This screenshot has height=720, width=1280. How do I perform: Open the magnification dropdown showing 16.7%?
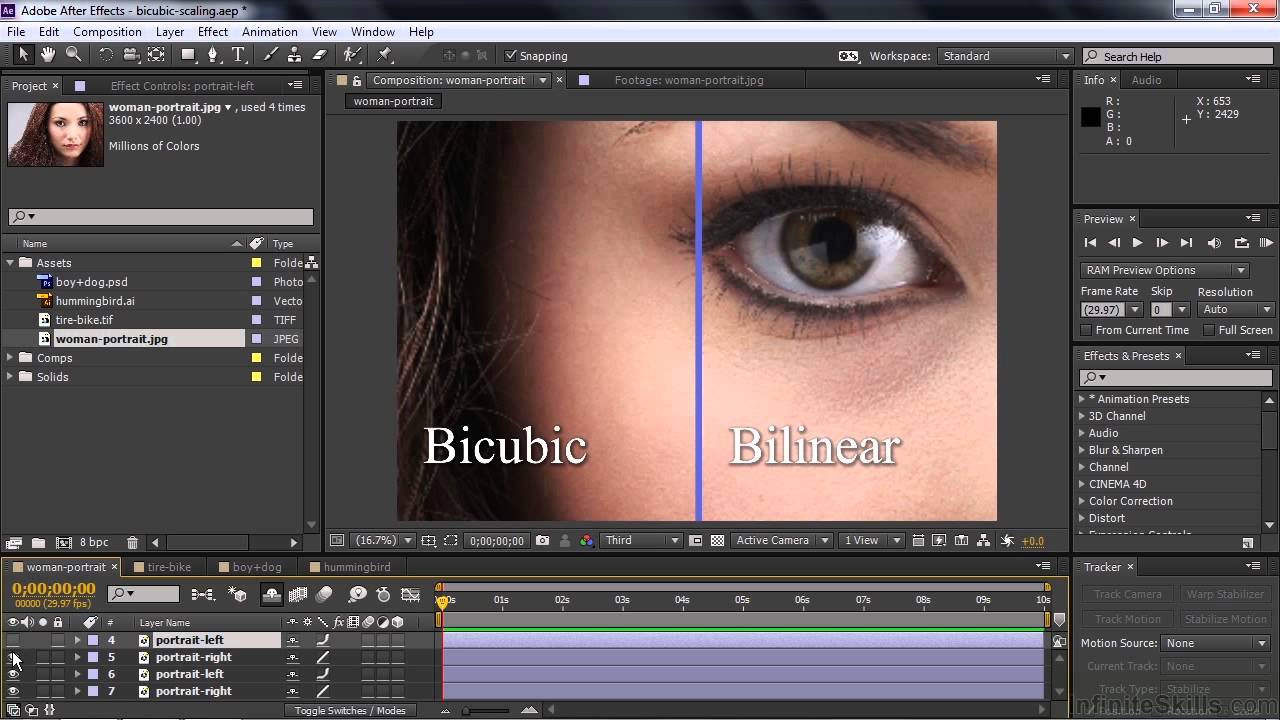point(384,540)
